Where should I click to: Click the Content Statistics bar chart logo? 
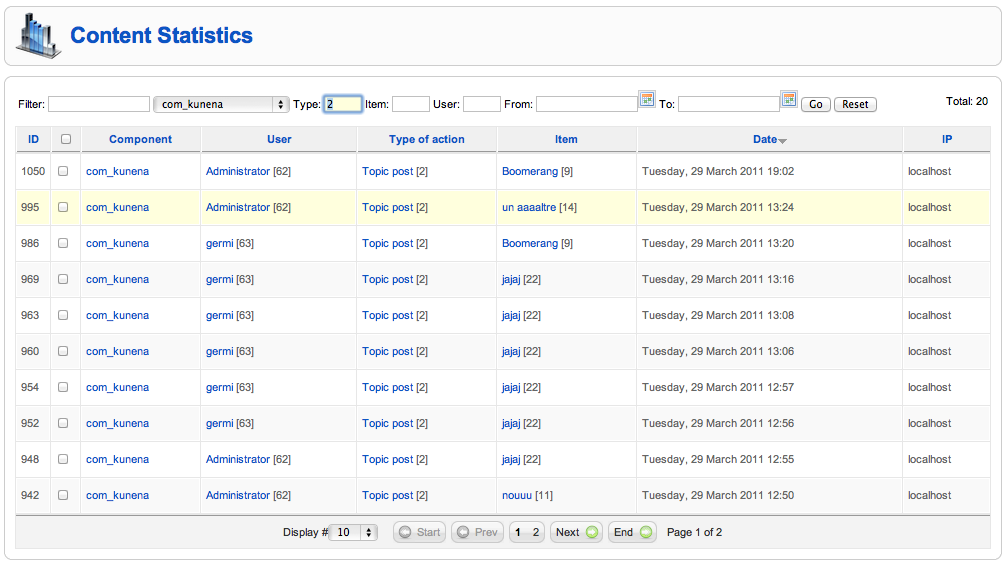coord(39,36)
